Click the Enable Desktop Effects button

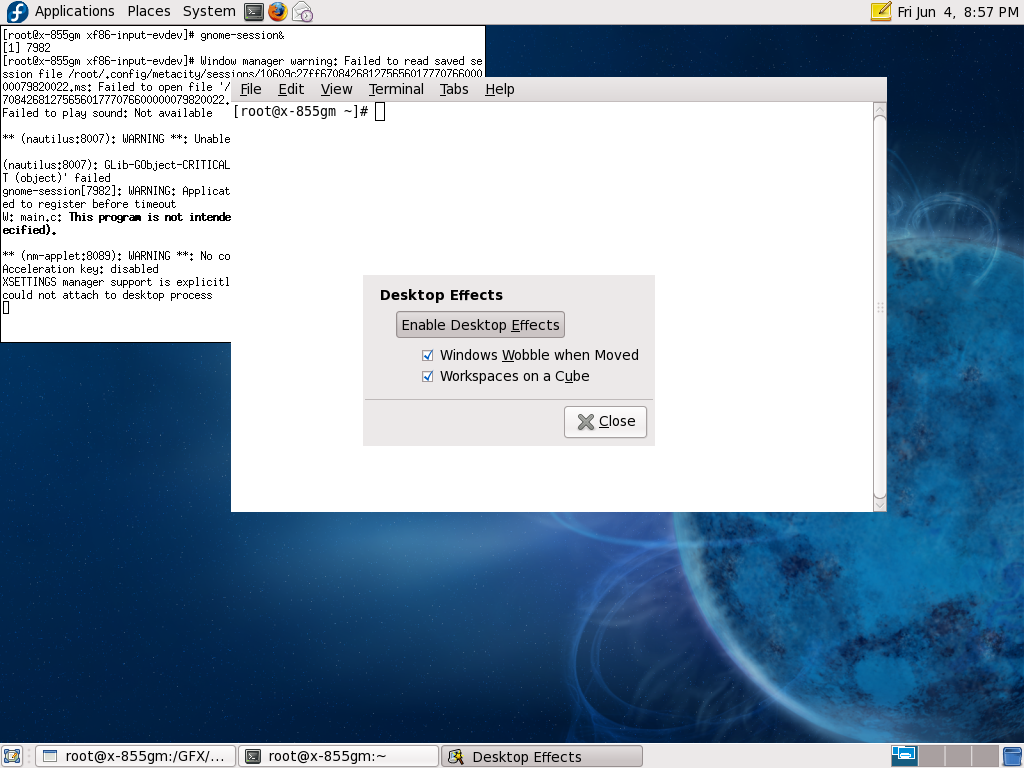(480, 325)
